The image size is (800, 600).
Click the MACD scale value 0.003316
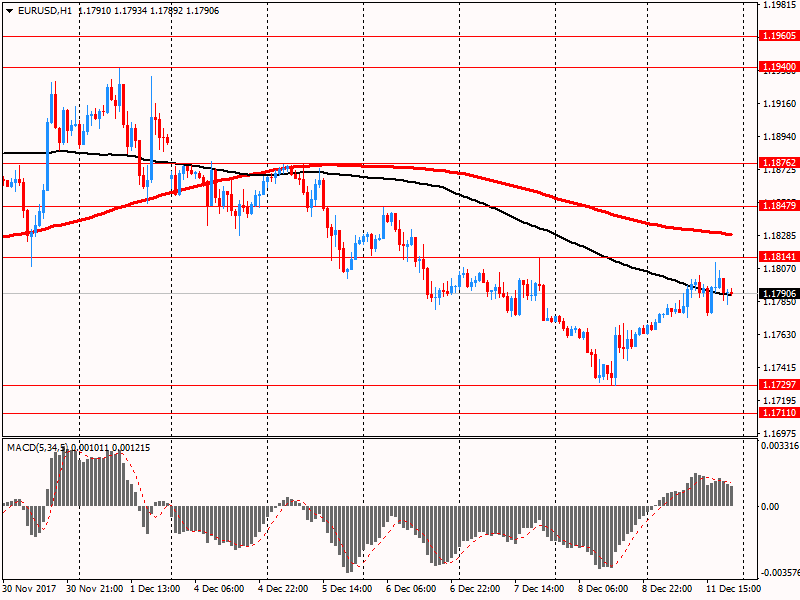pos(780,445)
